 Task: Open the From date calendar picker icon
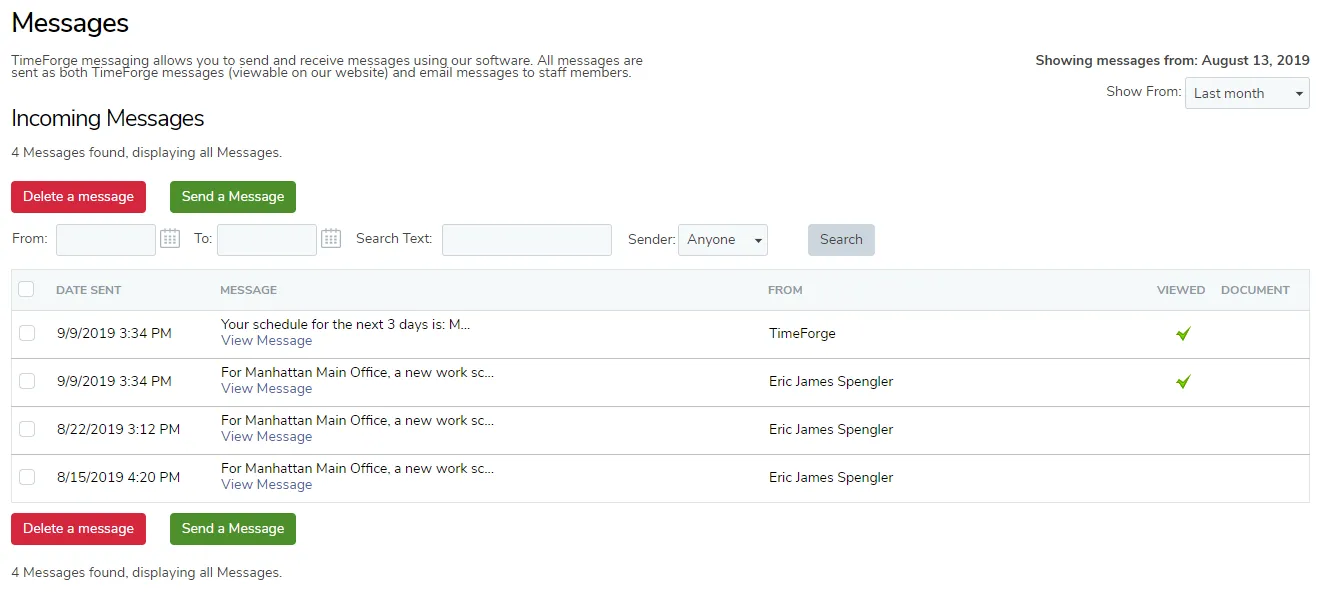click(x=170, y=238)
